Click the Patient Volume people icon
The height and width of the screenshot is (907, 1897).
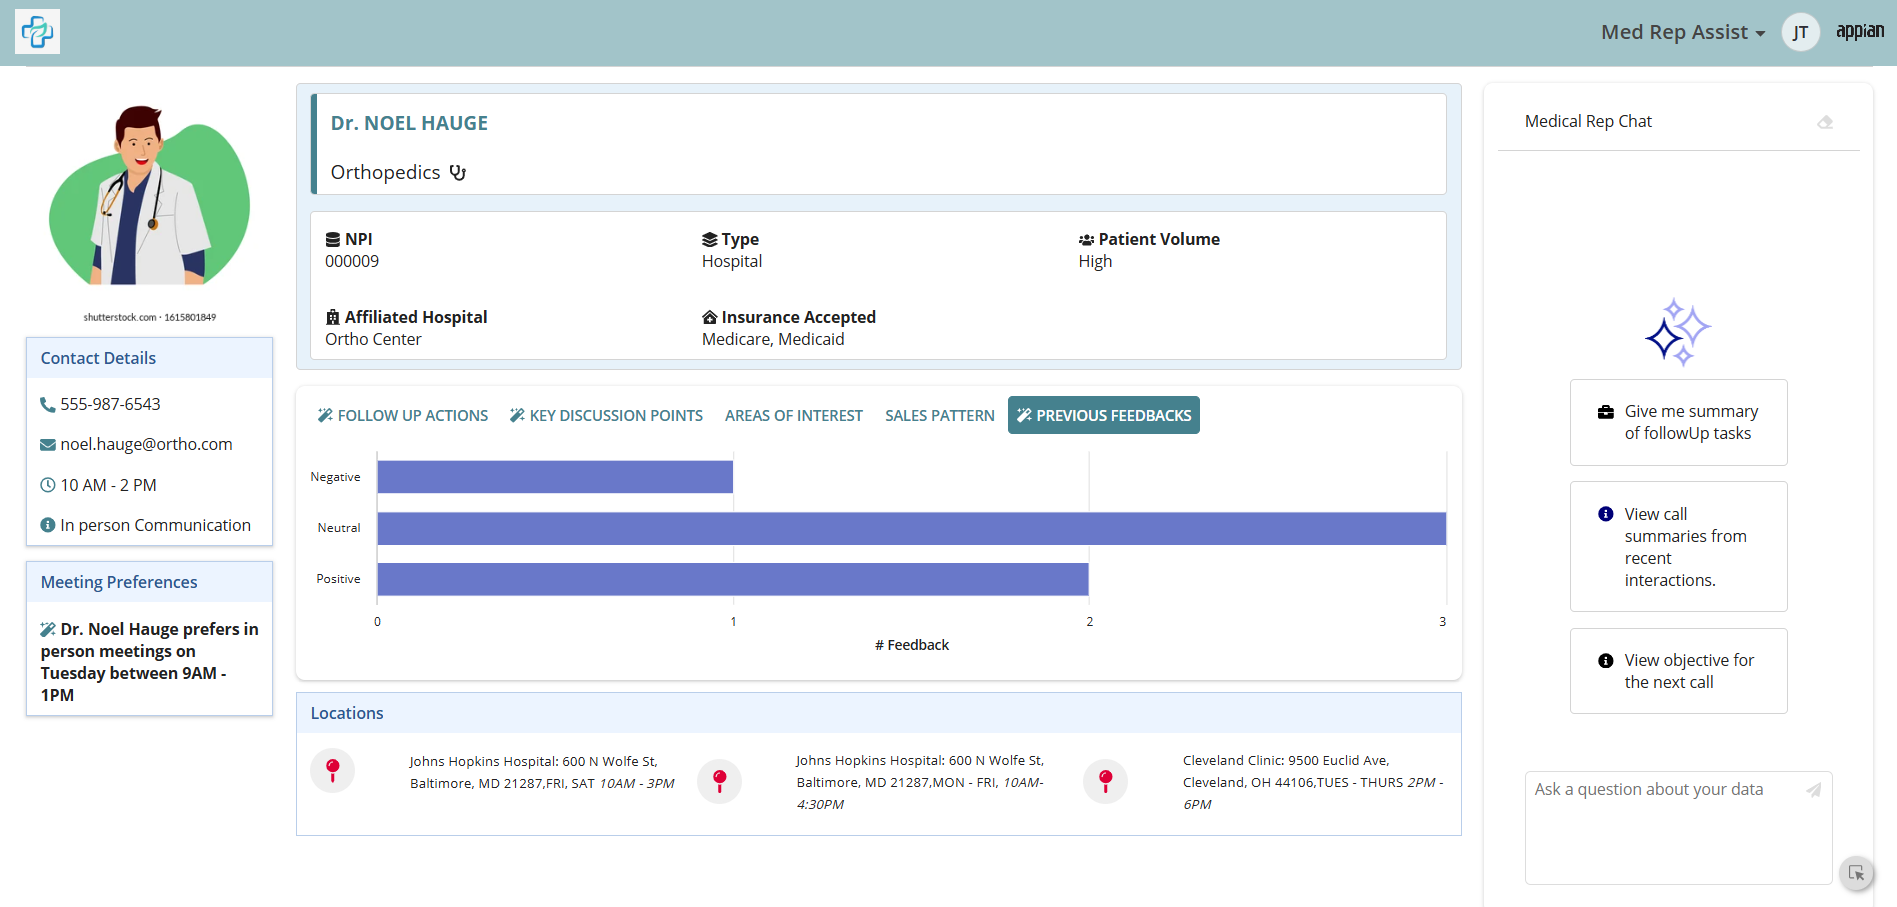point(1086,240)
